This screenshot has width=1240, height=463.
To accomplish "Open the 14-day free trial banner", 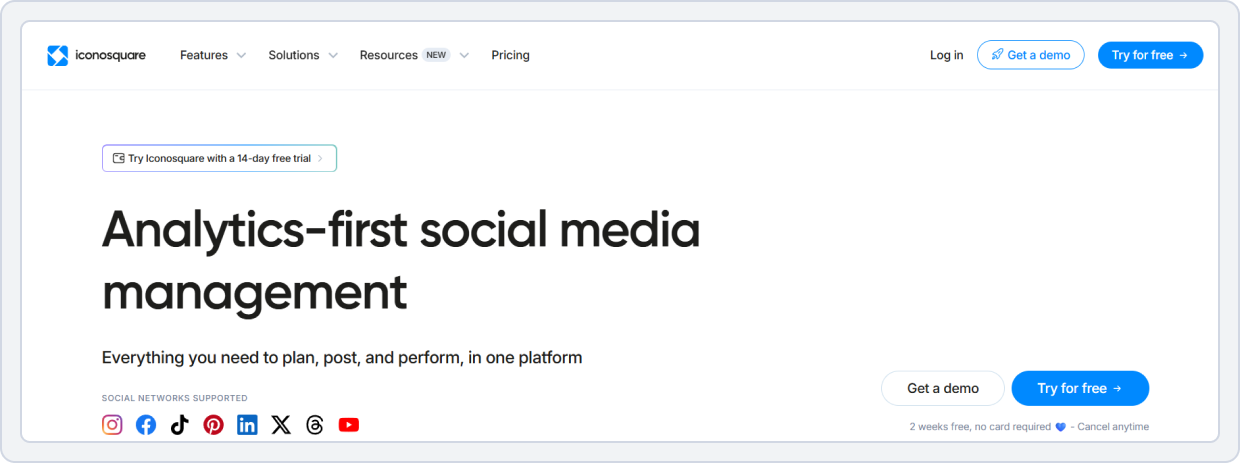I will tap(219, 158).
